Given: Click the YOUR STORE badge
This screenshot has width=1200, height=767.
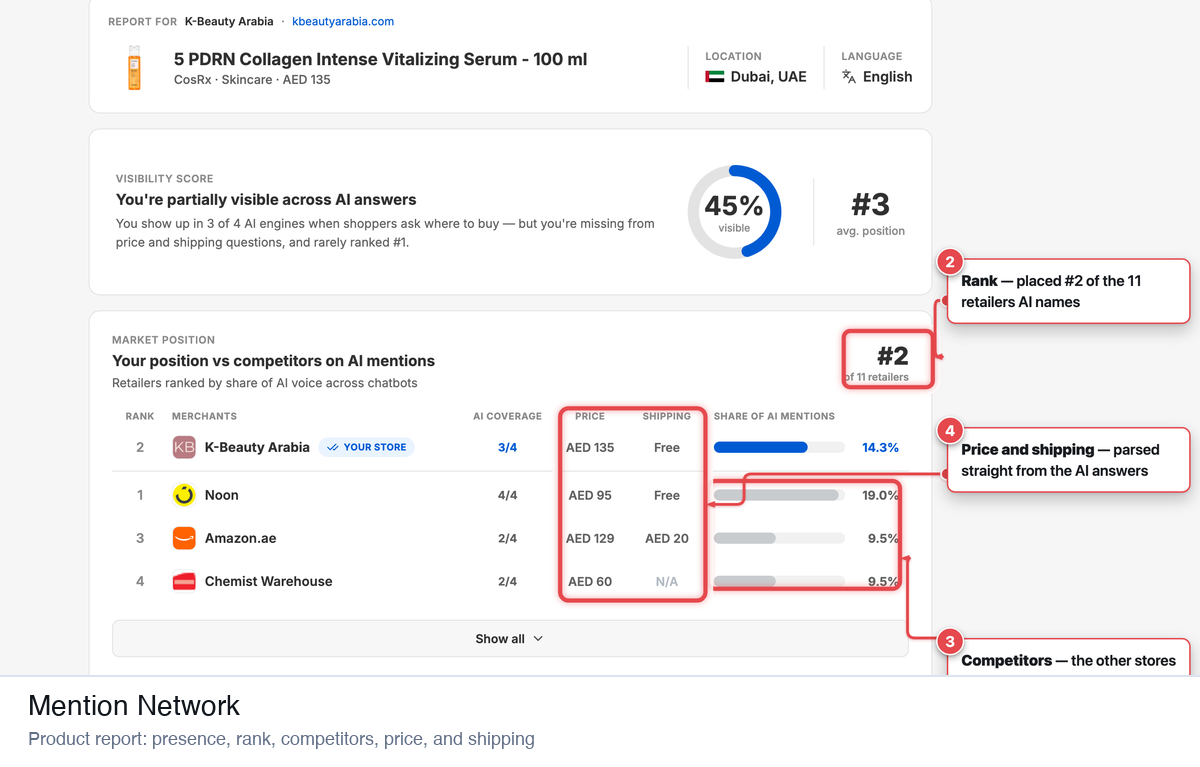Looking at the screenshot, I should click(367, 447).
